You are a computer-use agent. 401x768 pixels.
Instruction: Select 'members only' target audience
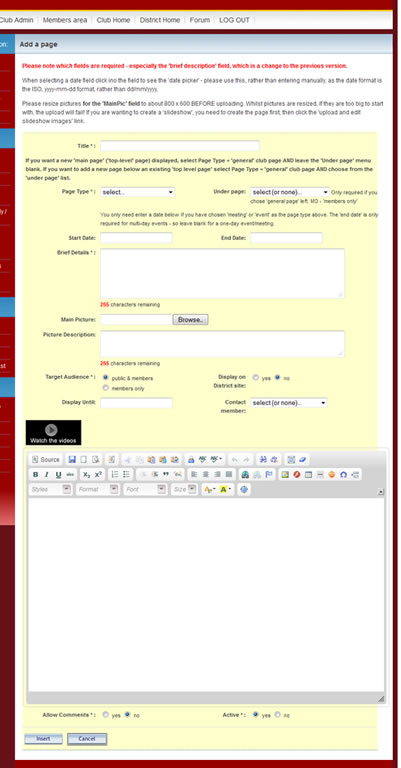(105, 388)
